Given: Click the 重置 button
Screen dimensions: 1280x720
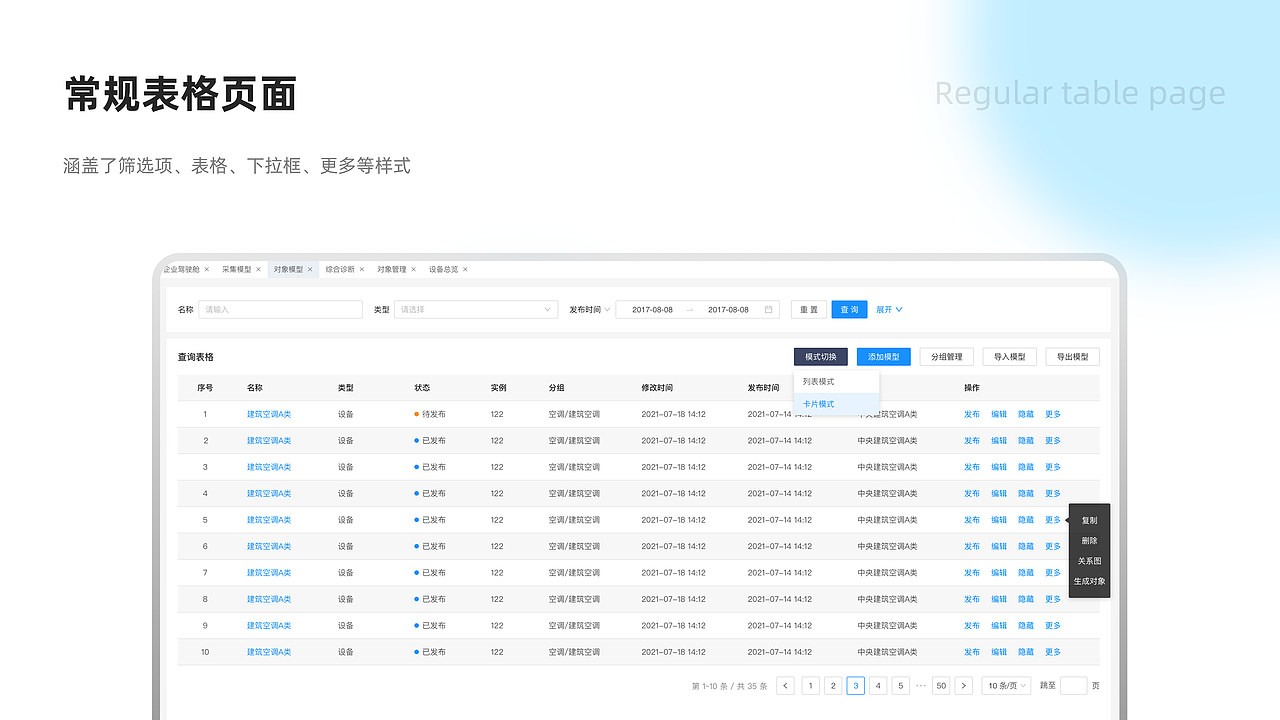Looking at the screenshot, I should pyautogui.click(x=809, y=310).
